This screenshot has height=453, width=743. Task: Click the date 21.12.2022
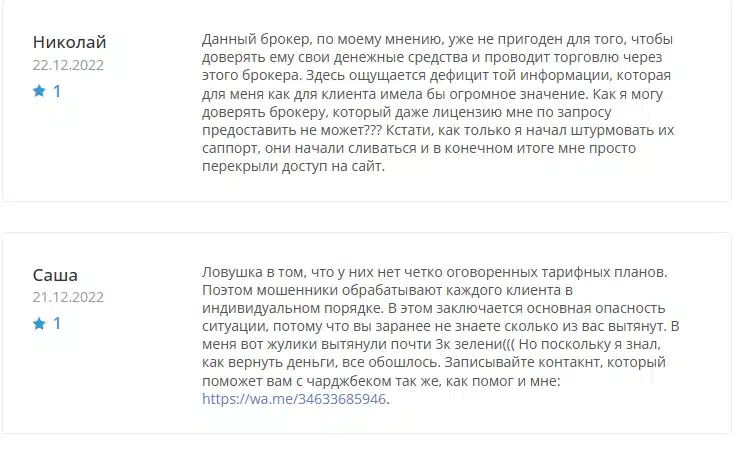click(68, 297)
